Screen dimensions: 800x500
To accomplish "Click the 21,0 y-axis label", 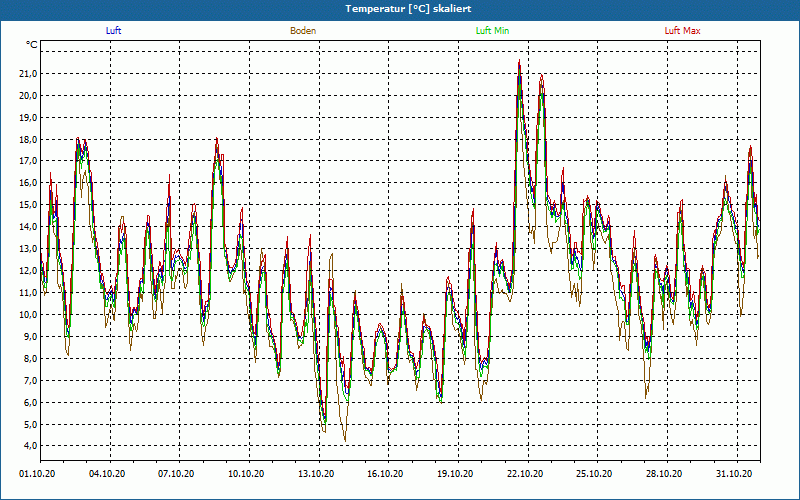I will coord(28,74).
